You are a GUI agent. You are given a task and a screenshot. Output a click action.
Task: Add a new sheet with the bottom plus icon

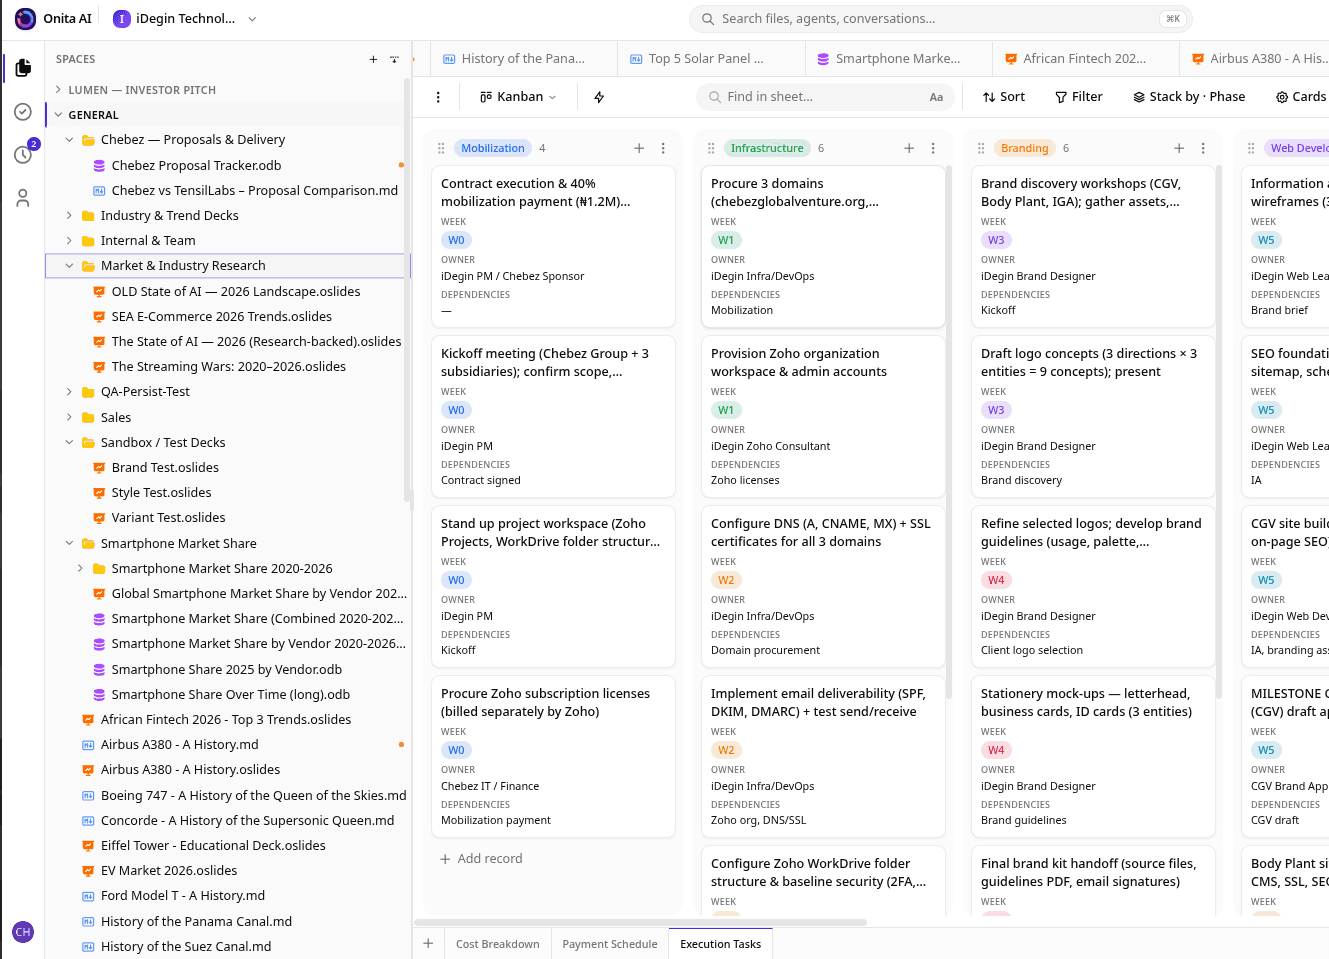(x=428, y=943)
